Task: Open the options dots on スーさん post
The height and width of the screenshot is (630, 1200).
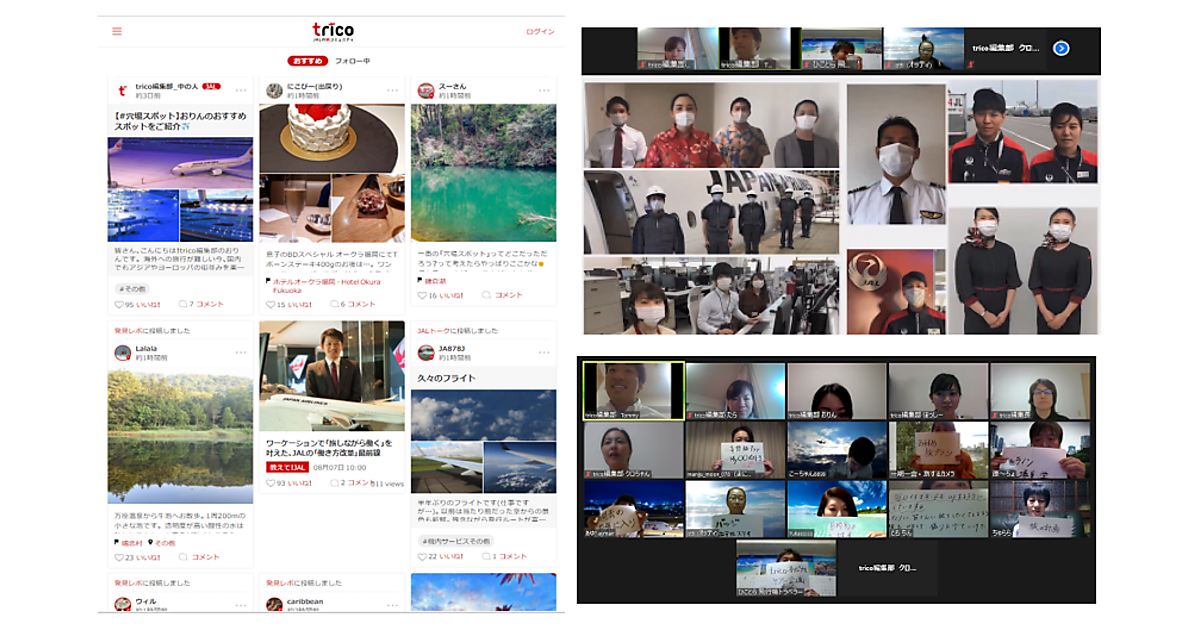Action: click(x=545, y=90)
